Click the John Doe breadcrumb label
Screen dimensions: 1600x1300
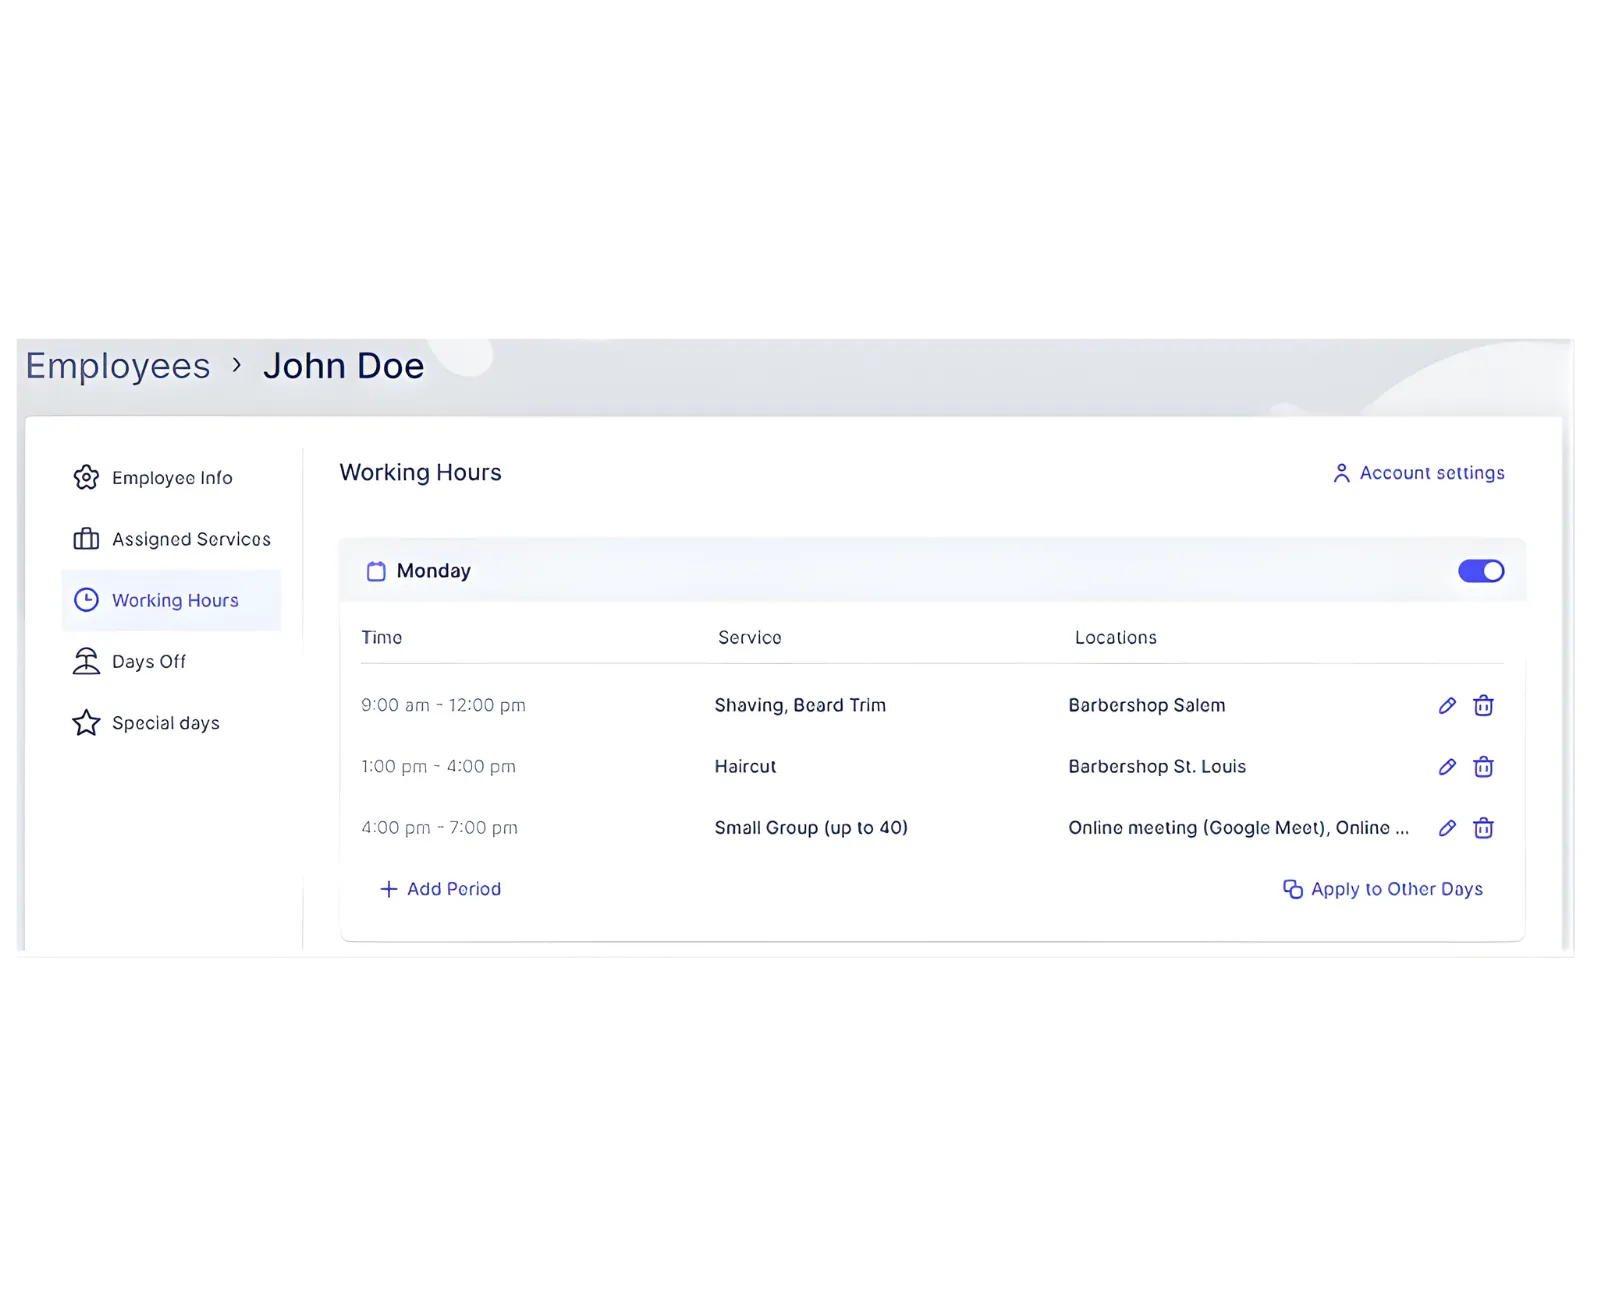[344, 366]
